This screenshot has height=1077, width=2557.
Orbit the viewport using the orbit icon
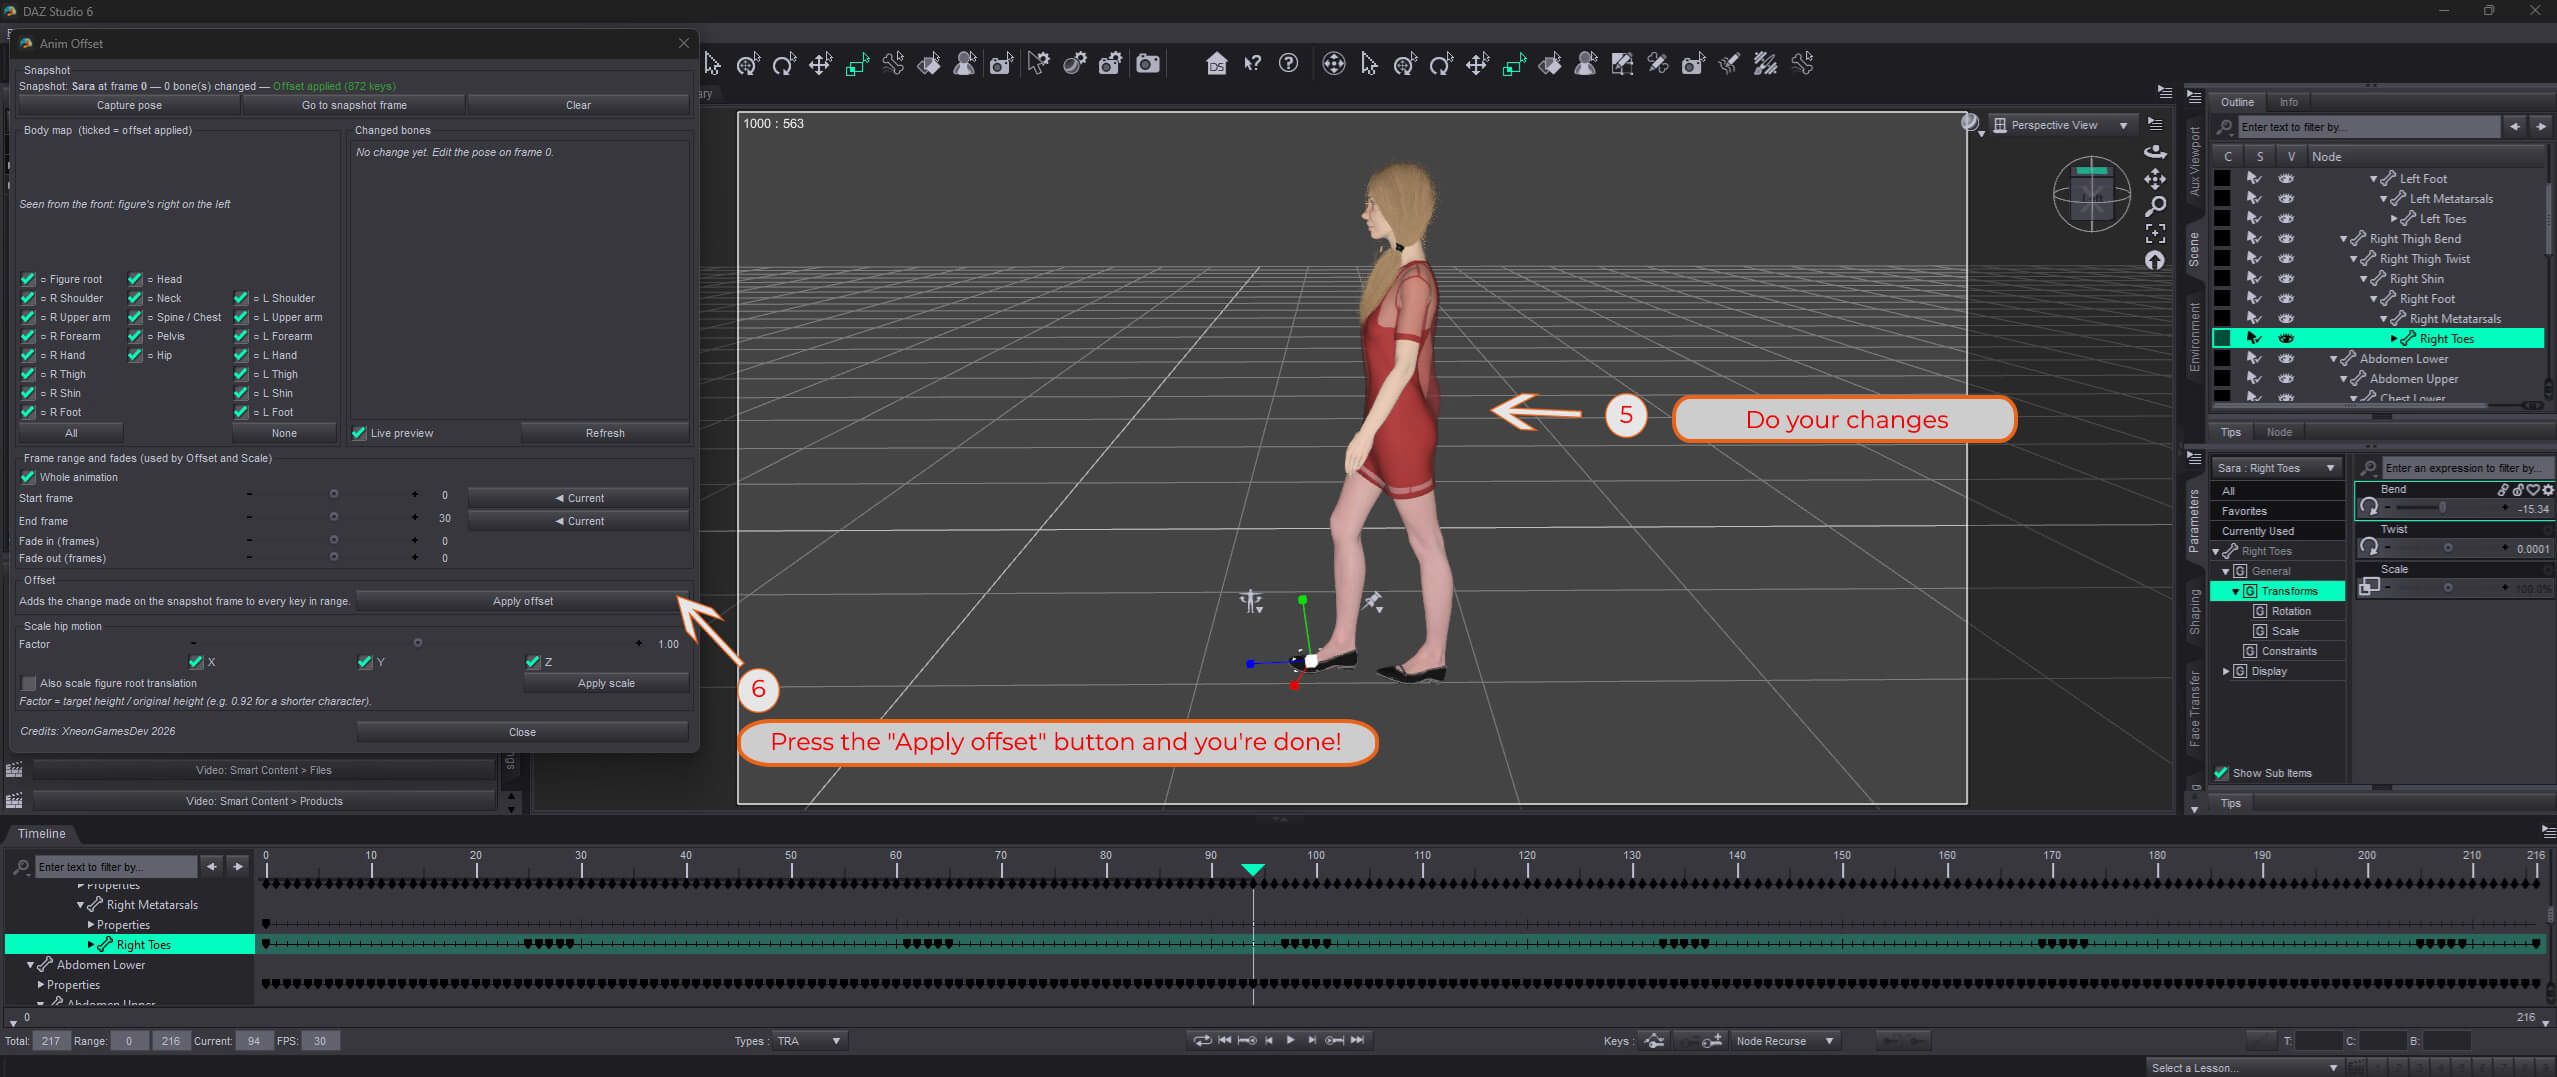pos(2155,151)
